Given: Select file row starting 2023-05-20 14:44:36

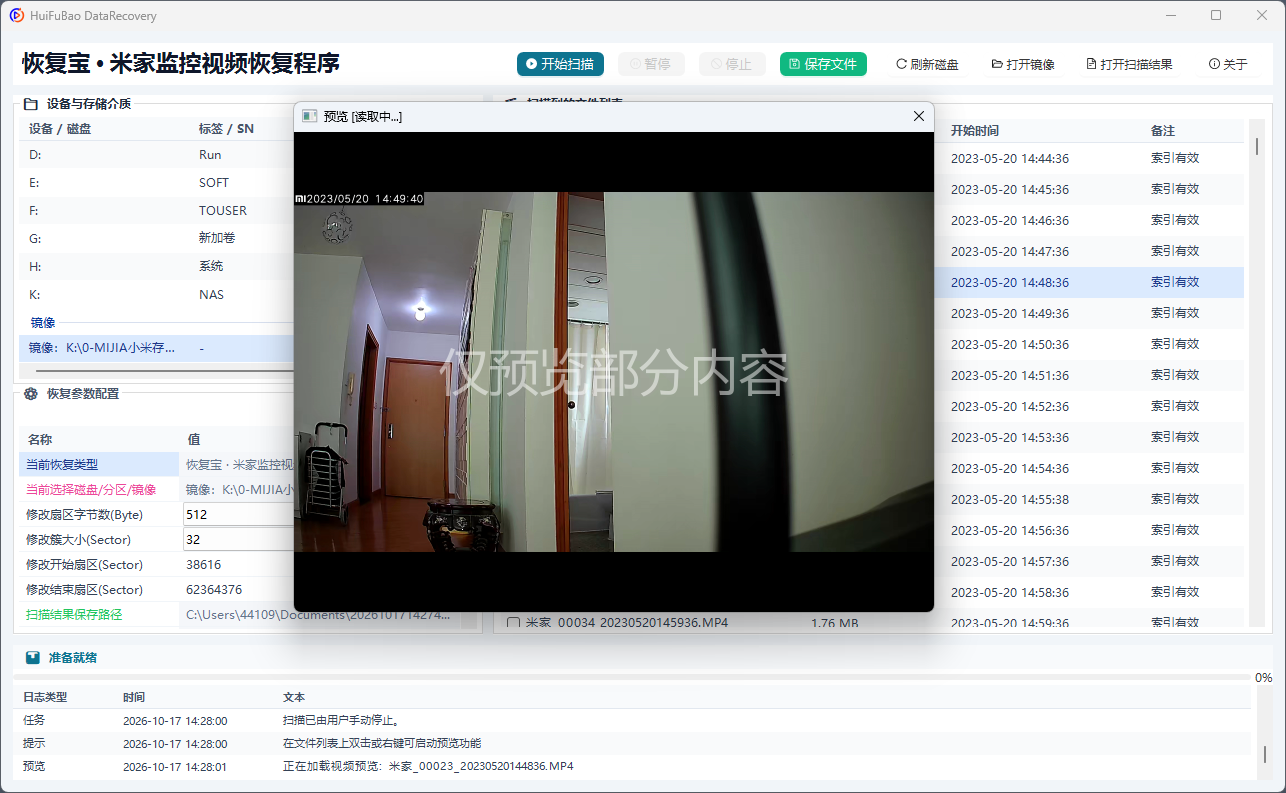Looking at the screenshot, I should click(x=1088, y=158).
